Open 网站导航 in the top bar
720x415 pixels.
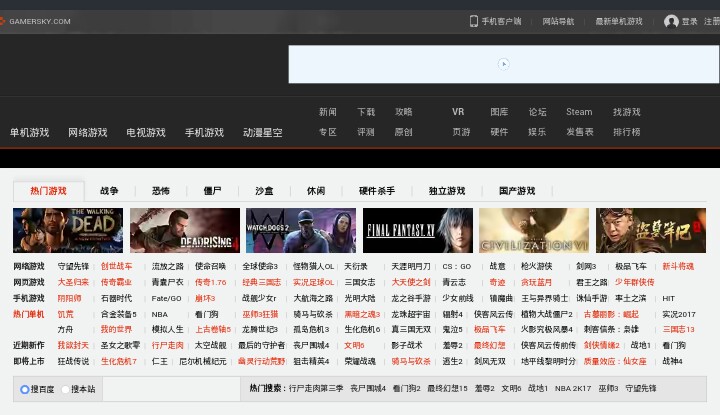pos(558,21)
